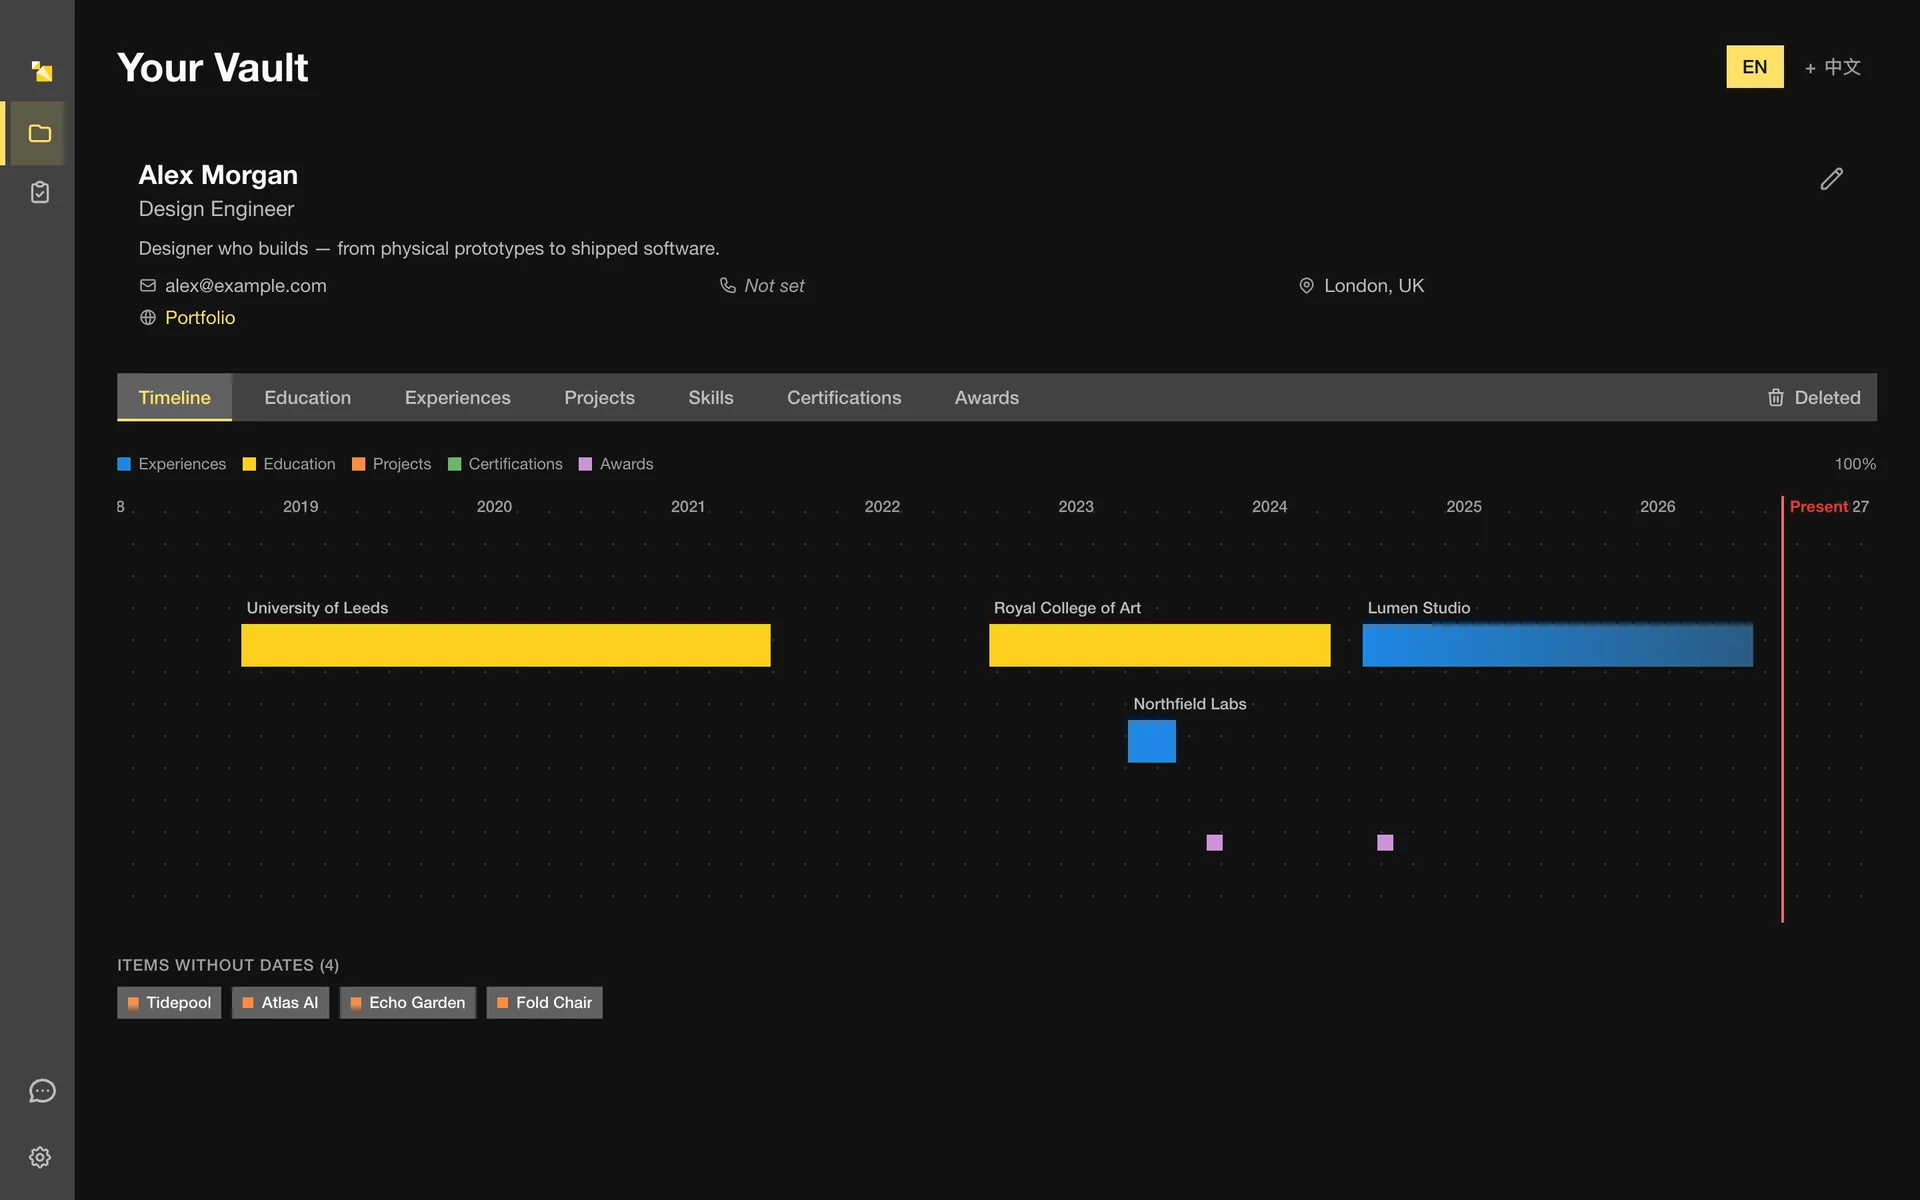Click the Northfield Labs timeline block
Screen dimensions: 1920x1200
click(x=1152, y=741)
